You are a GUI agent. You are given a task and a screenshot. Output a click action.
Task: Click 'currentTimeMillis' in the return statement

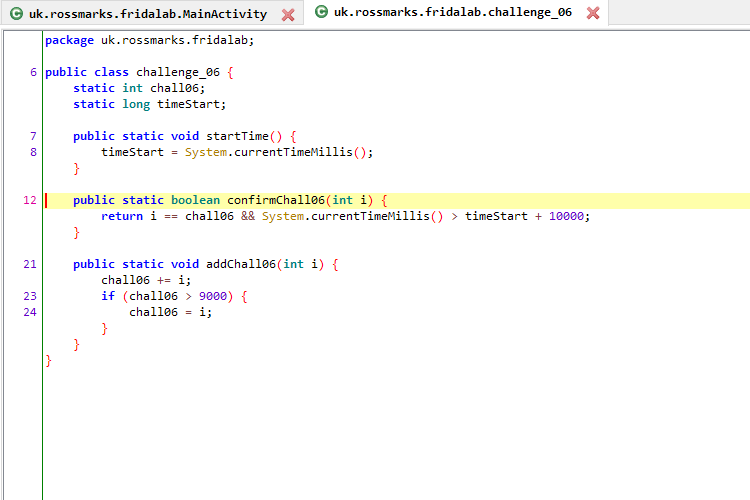click(370, 216)
